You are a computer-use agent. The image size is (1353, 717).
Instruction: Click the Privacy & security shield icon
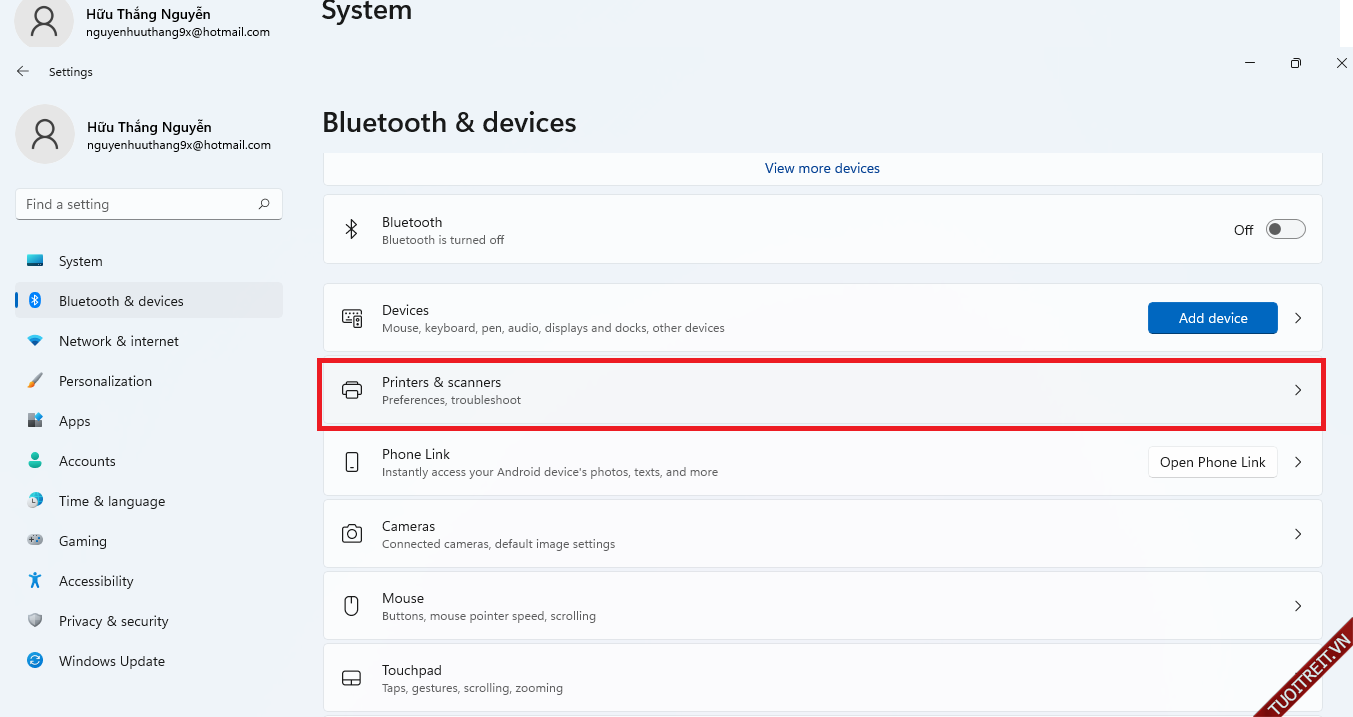[35, 621]
